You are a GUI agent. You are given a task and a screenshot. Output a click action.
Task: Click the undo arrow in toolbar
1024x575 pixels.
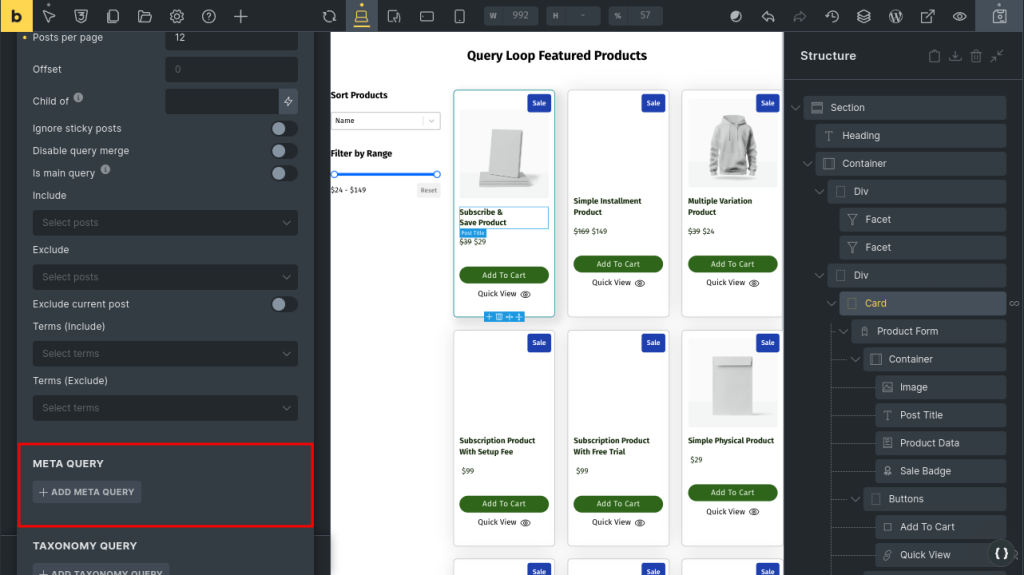click(767, 16)
